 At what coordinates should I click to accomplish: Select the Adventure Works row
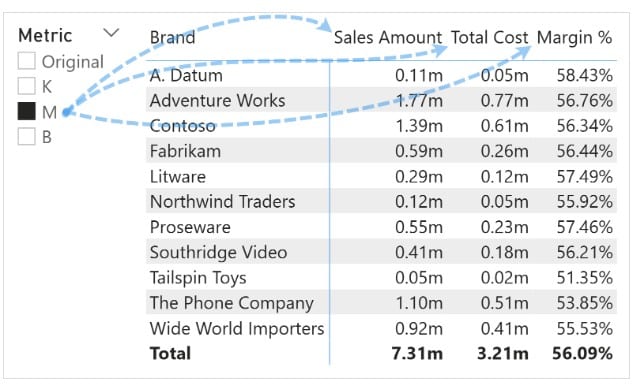point(381,101)
